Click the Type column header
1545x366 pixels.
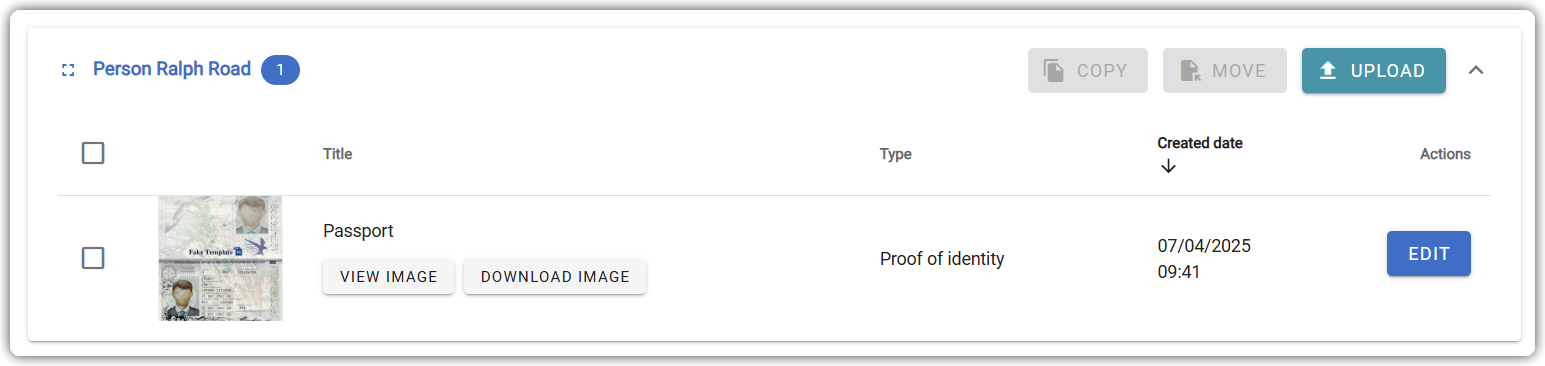tap(896, 154)
